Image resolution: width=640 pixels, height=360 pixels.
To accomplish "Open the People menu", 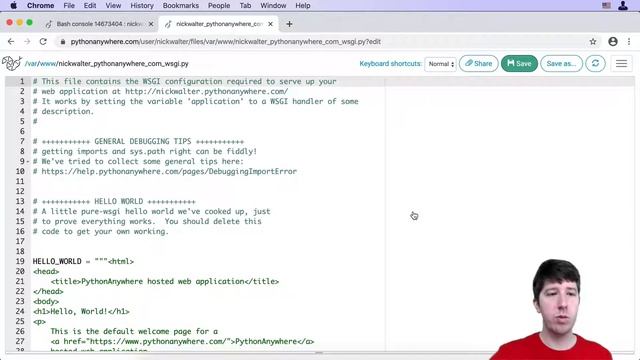I will (x=219, y=6).
